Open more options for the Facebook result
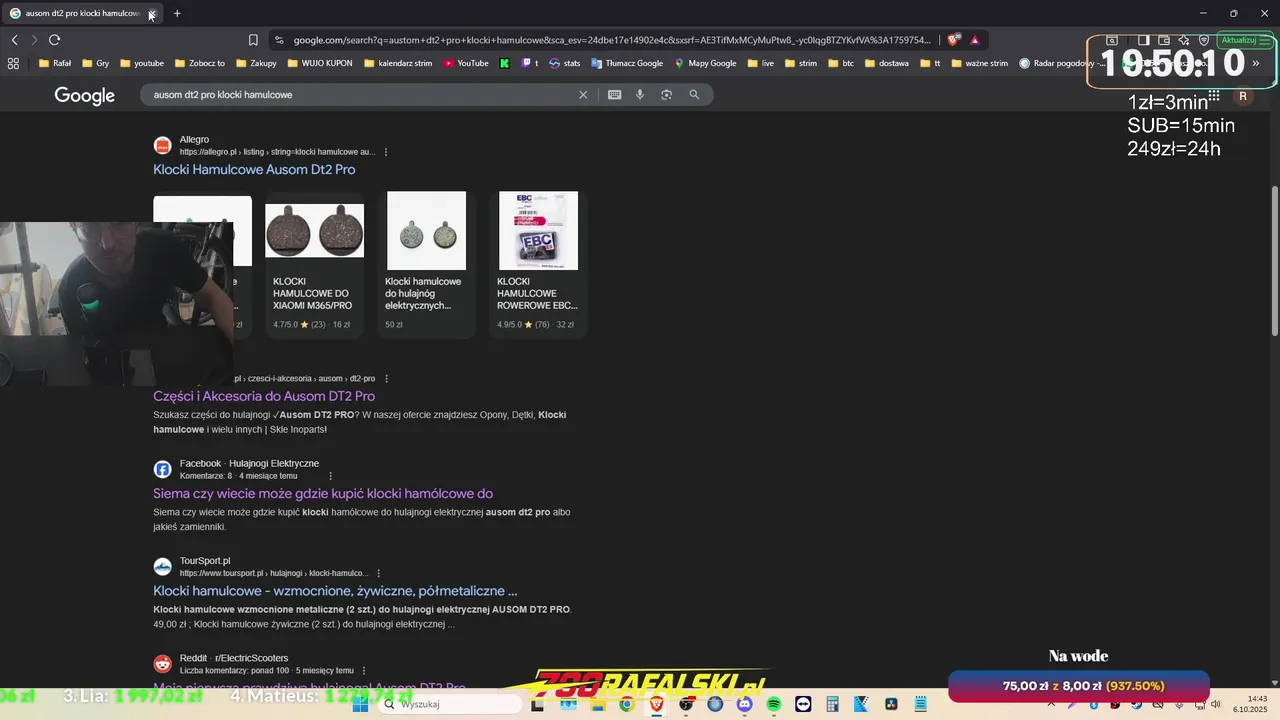Image resolution: width=1280 pixels, height=720 pixels. 331,476
